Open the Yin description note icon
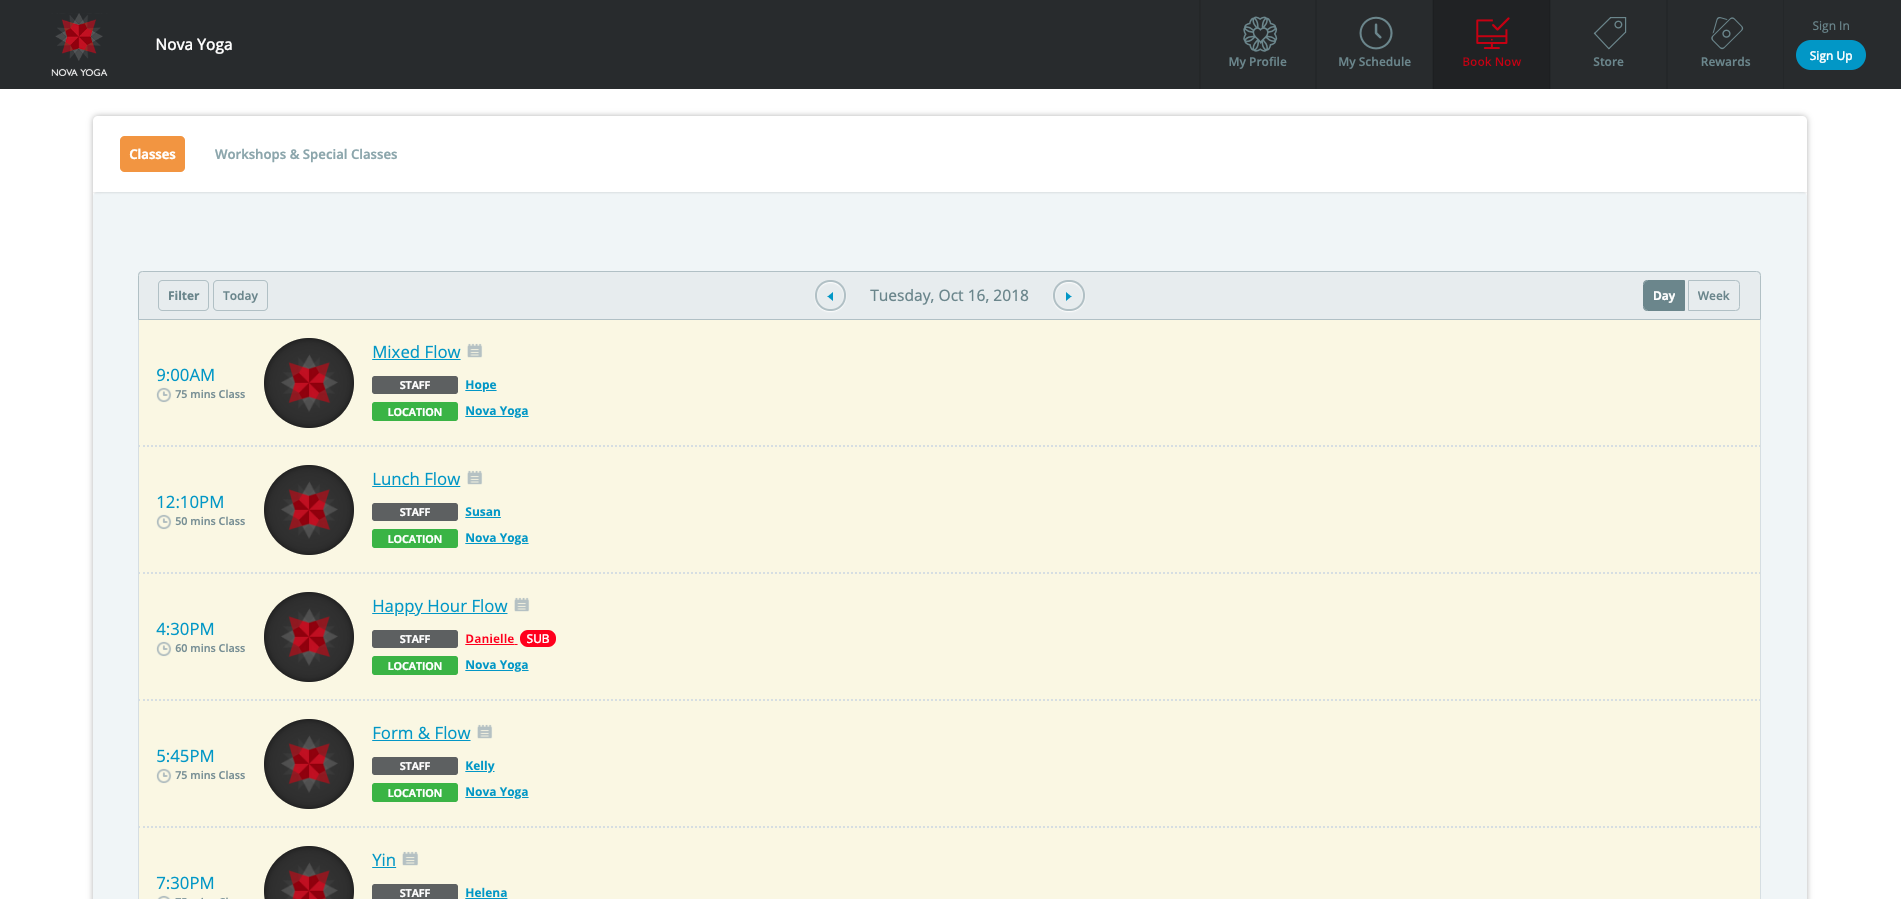The height and width of the screenshot is (899, 1901). [410, 859]
